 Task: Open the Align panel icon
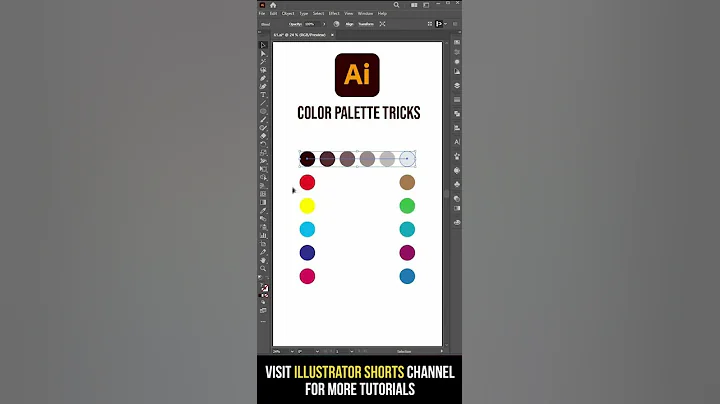[x=457, y=128]
